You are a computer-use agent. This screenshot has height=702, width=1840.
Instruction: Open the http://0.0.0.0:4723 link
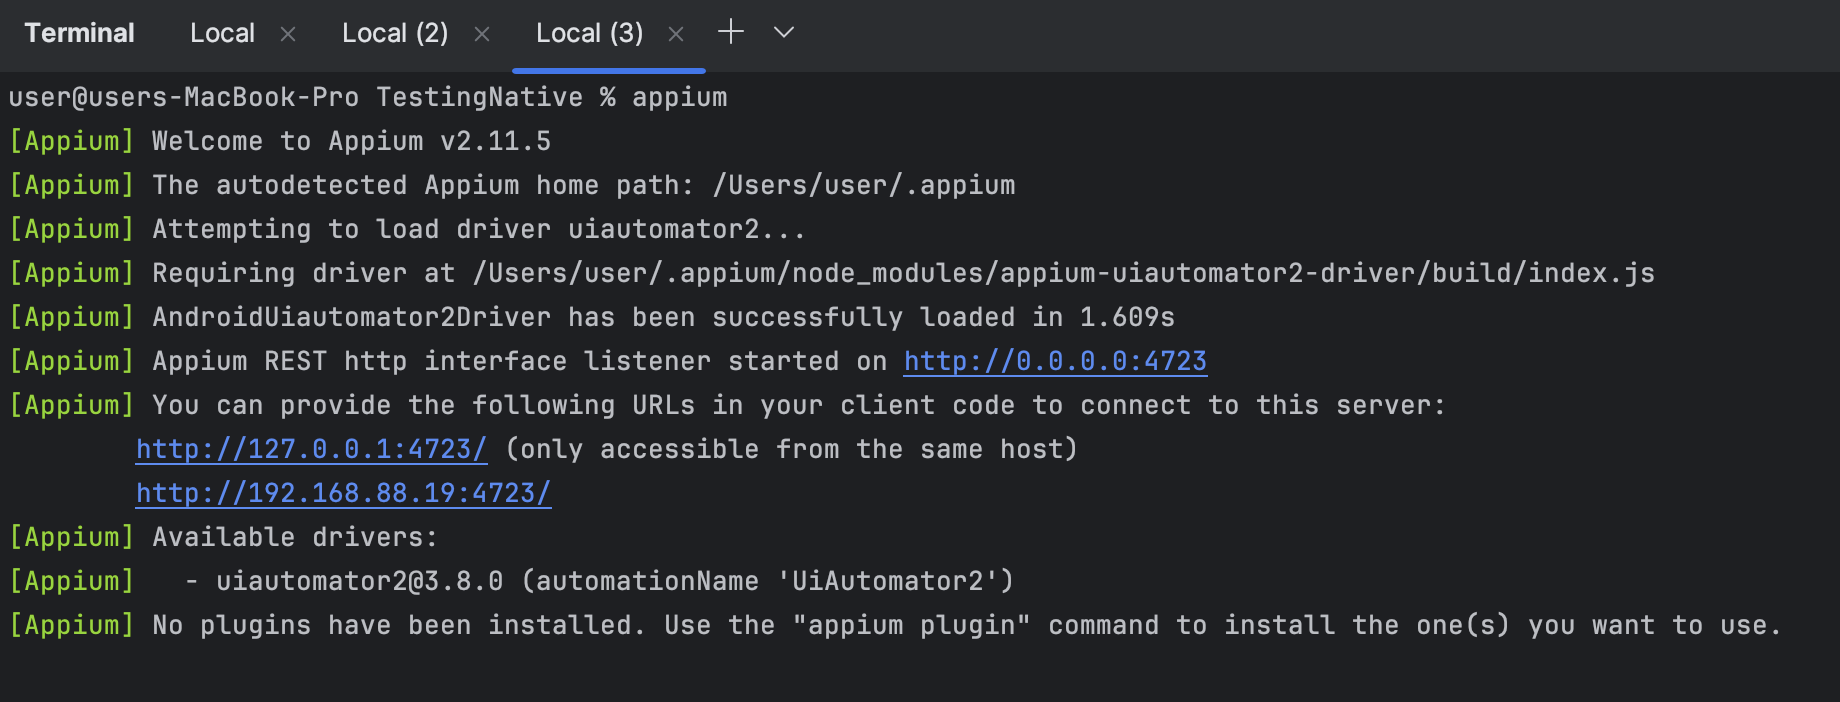(x=1055, y=361)
